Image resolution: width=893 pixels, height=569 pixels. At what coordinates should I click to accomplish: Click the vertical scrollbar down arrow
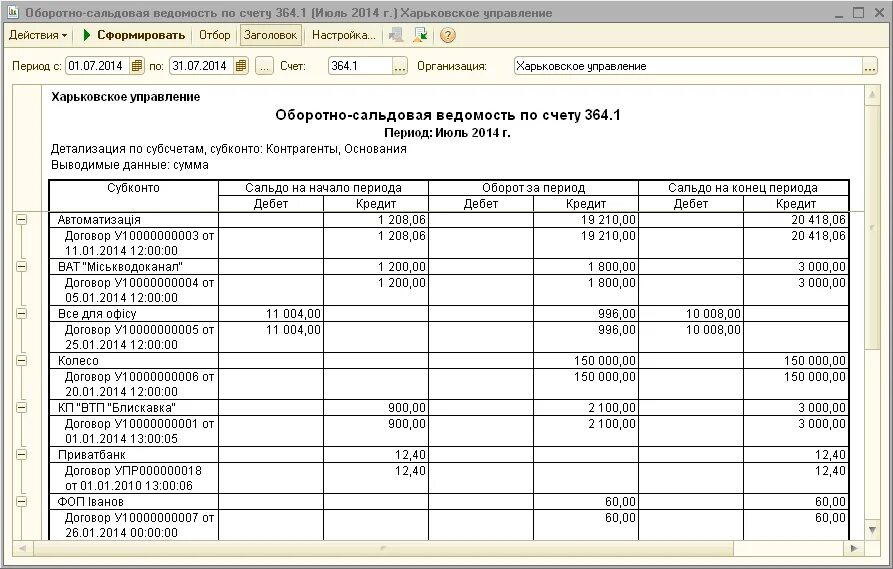(x=872, y=530)
